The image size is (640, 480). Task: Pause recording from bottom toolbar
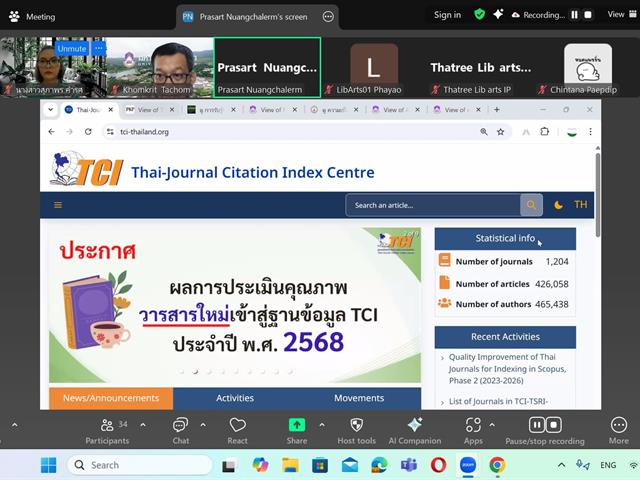(x=536, y=425)
